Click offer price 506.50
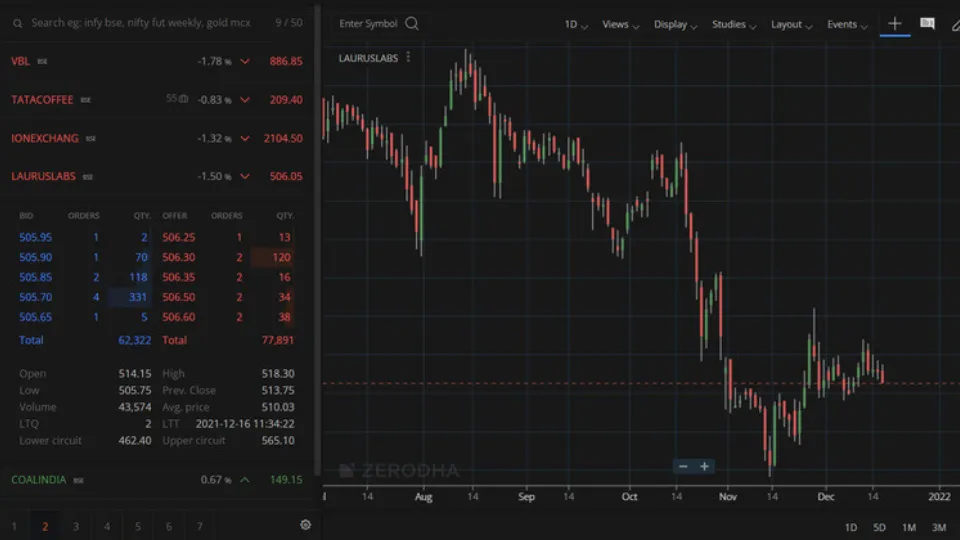 point(179,298)
